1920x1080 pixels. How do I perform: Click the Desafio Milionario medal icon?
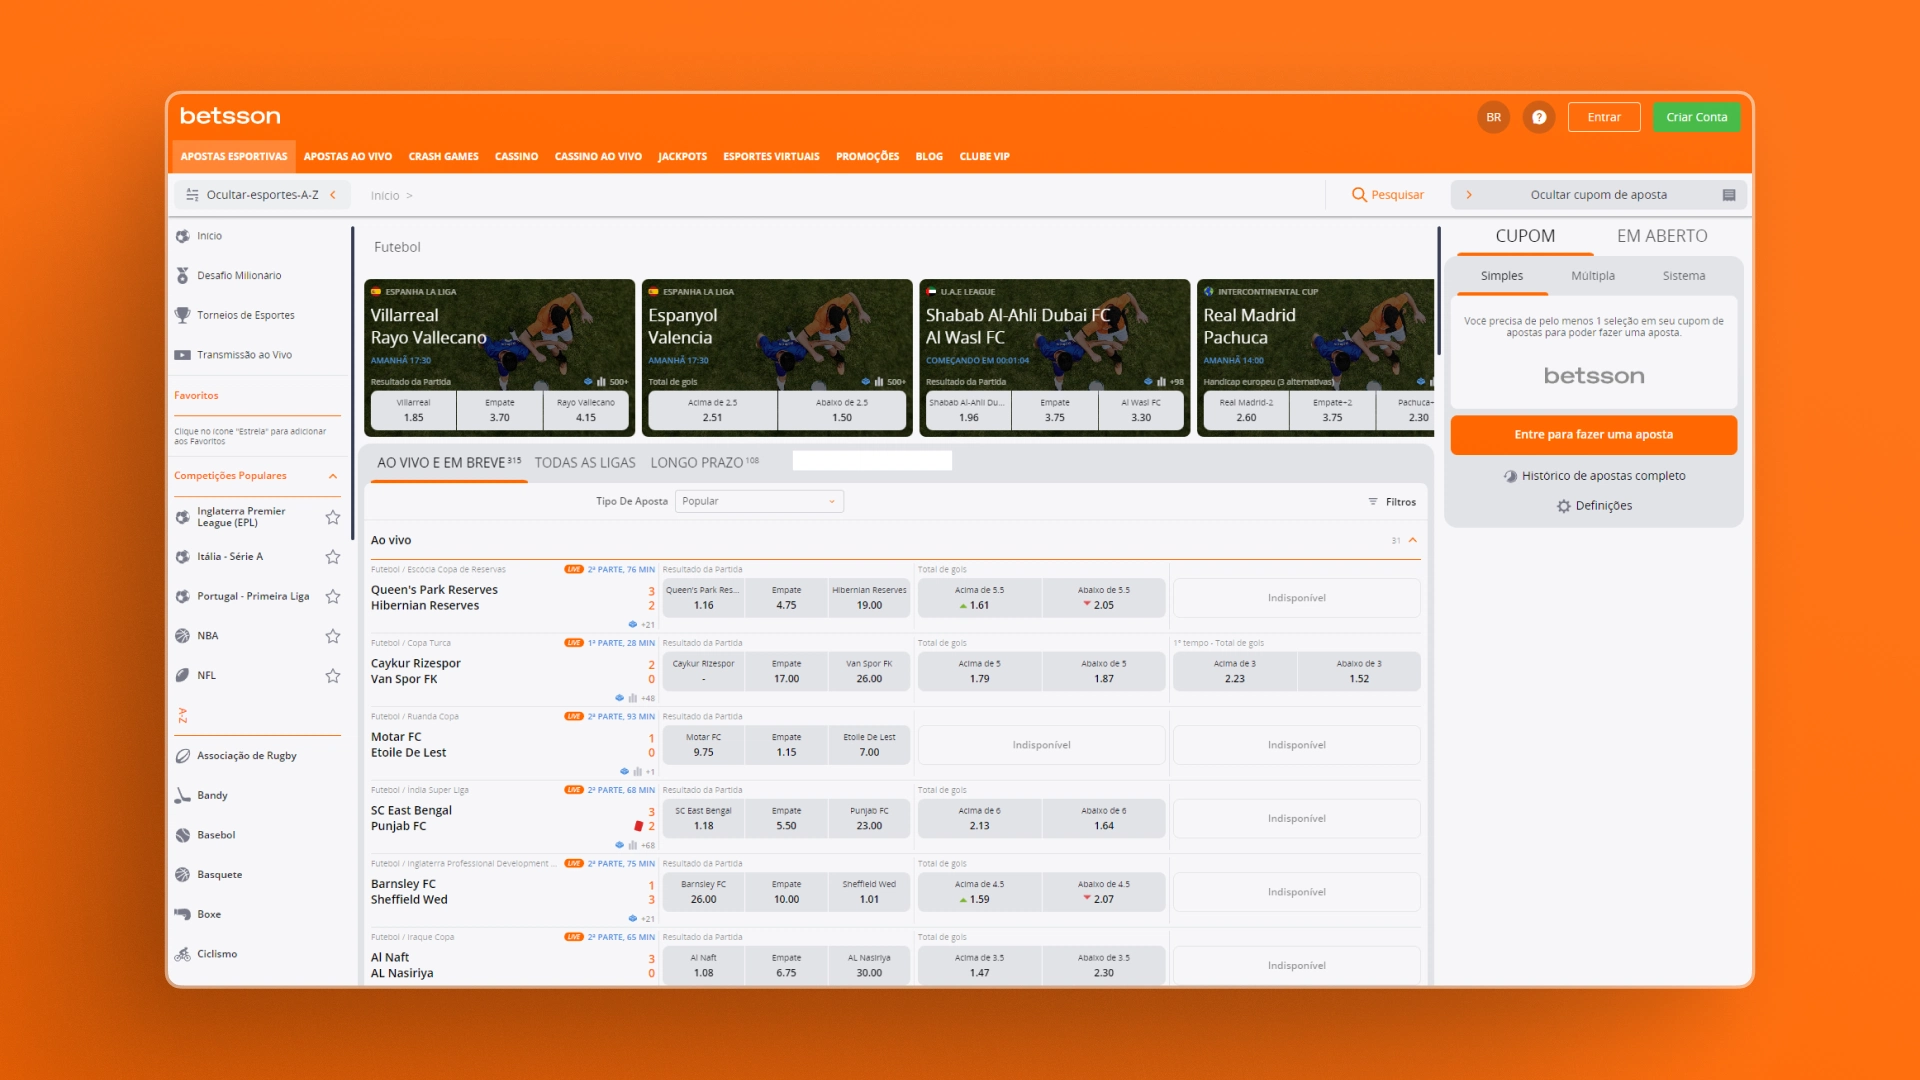182,275
